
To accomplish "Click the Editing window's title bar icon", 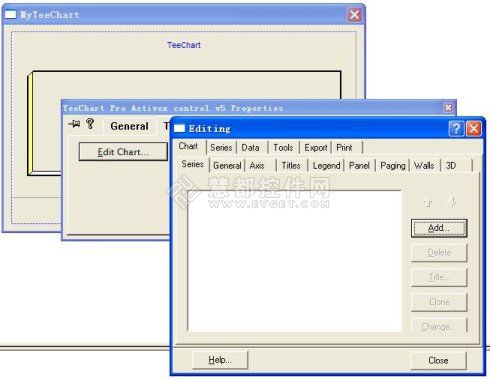I will coord(179,128).
